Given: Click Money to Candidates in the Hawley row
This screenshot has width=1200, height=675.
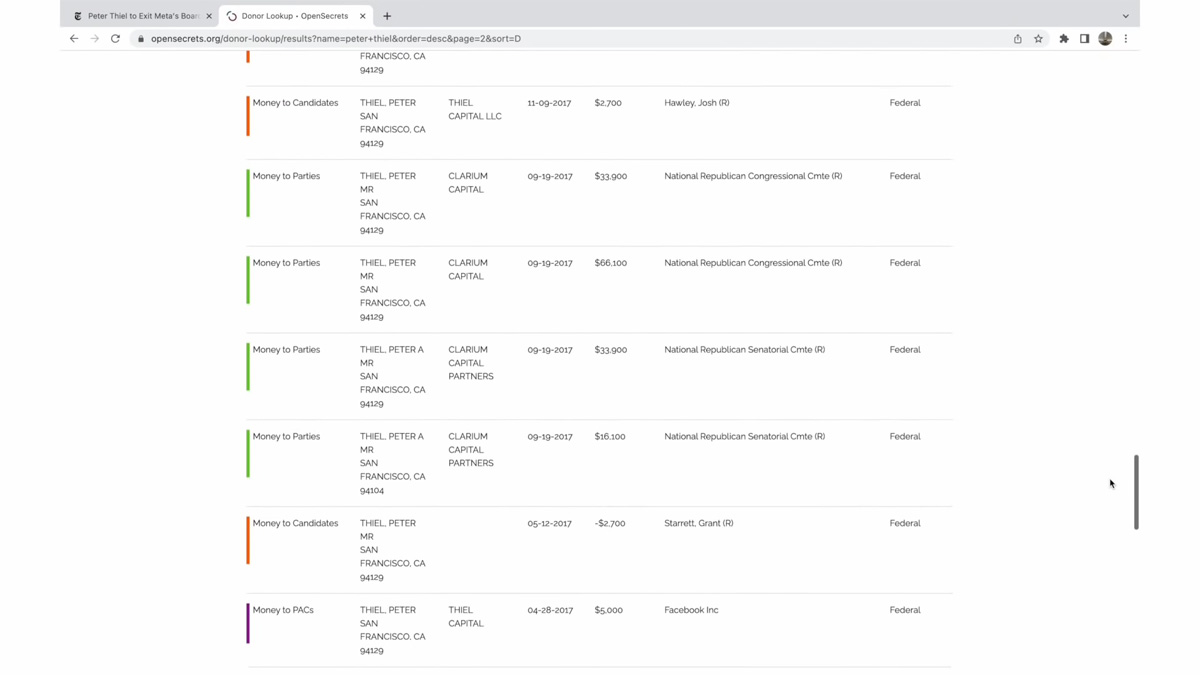Looking at the screenshot, I should 295,103.
